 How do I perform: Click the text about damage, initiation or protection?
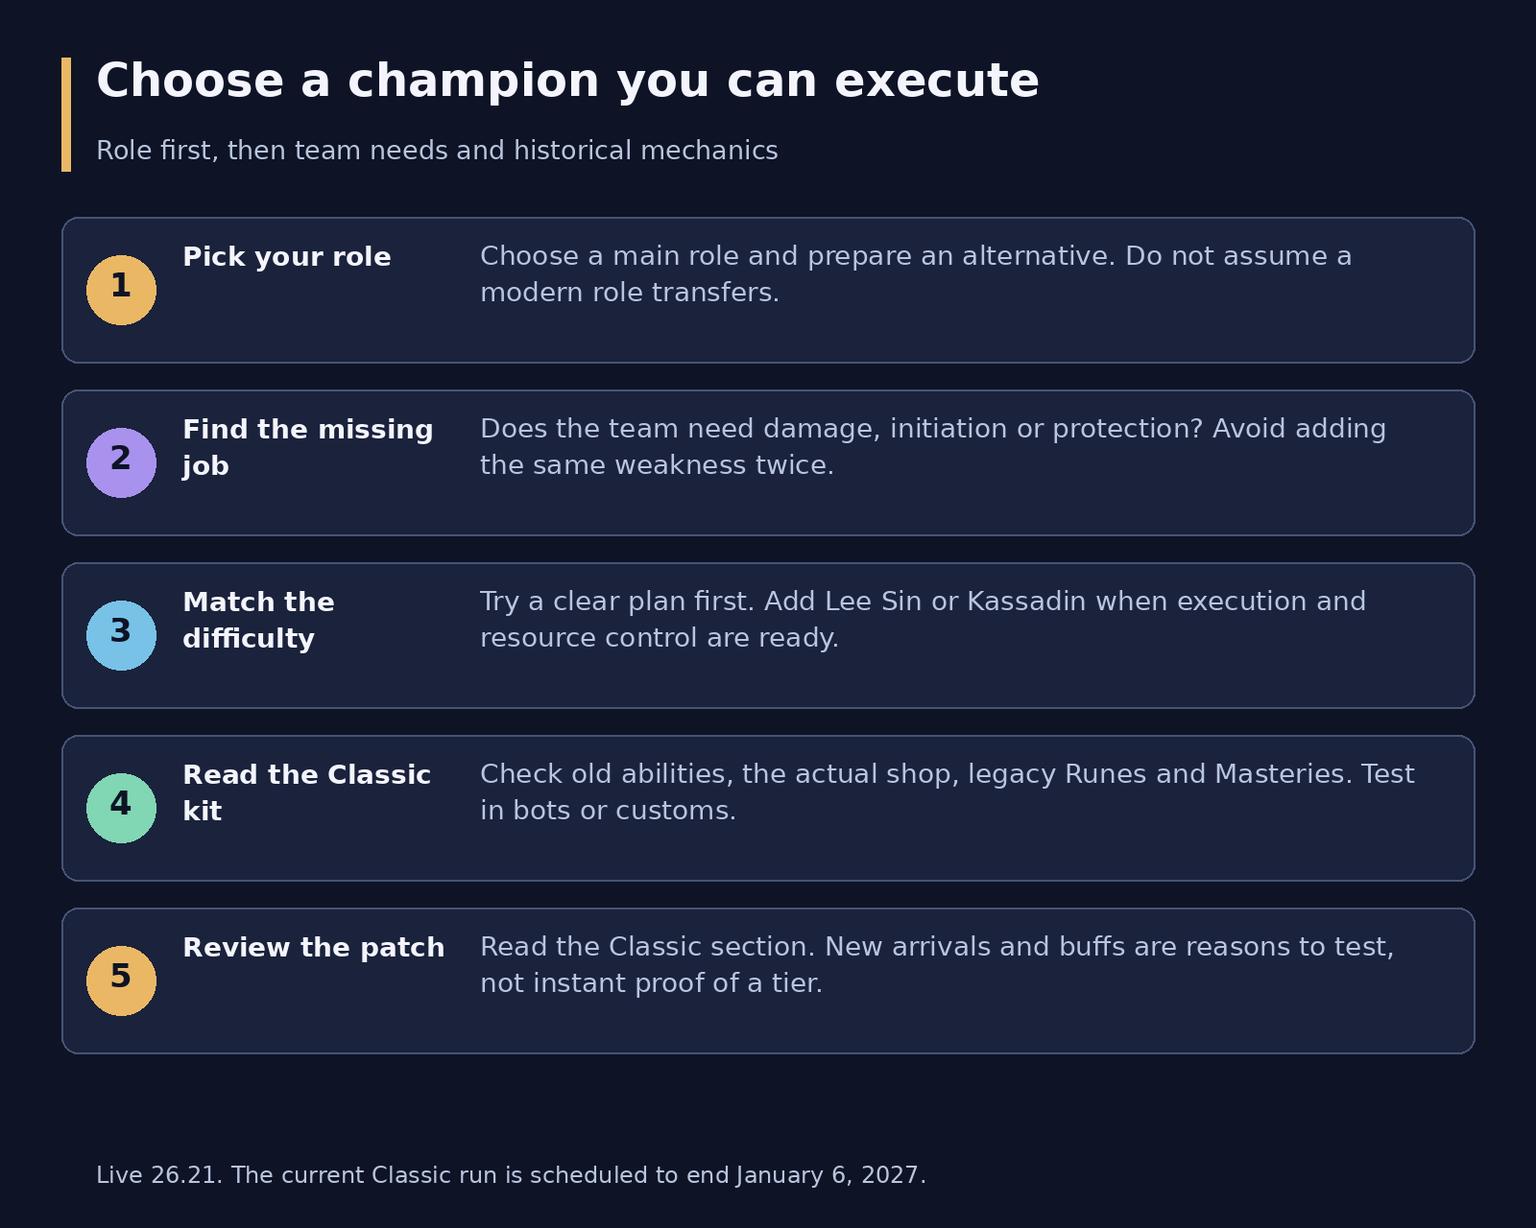(933, 447)
